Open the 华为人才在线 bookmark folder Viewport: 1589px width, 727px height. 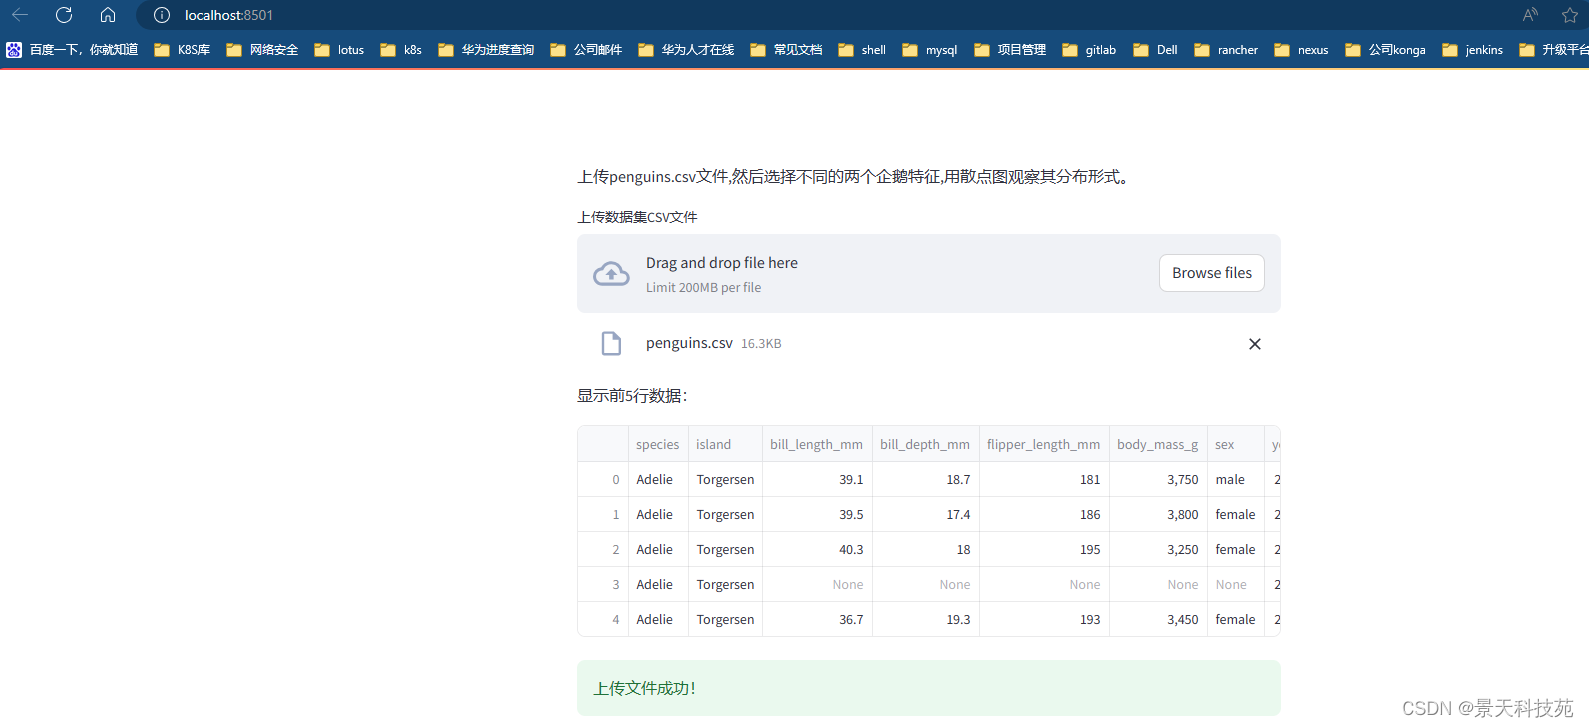pyautogui.click(x=686, y=50)
